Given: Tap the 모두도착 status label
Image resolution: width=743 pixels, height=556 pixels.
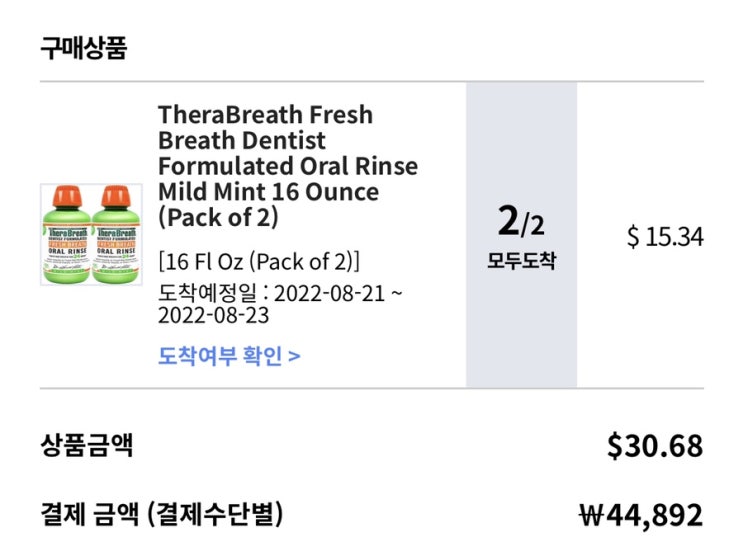Looking at the screenshot, I should [x=521, y=262].
